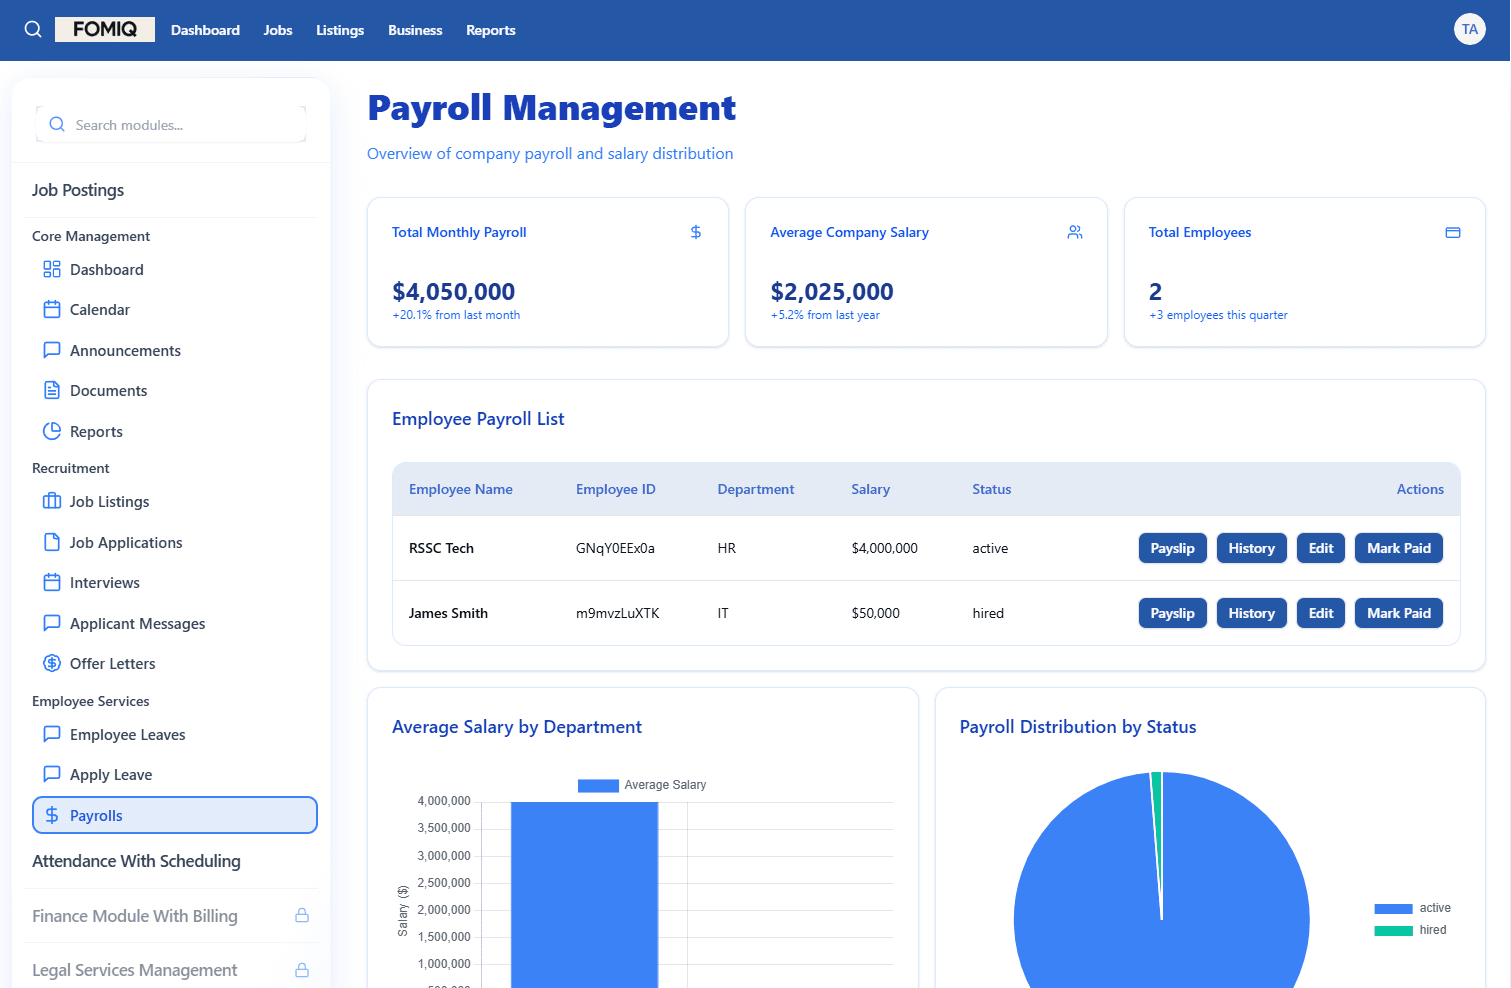Open the Payslip for RSSC Tech

[1172, 548]
